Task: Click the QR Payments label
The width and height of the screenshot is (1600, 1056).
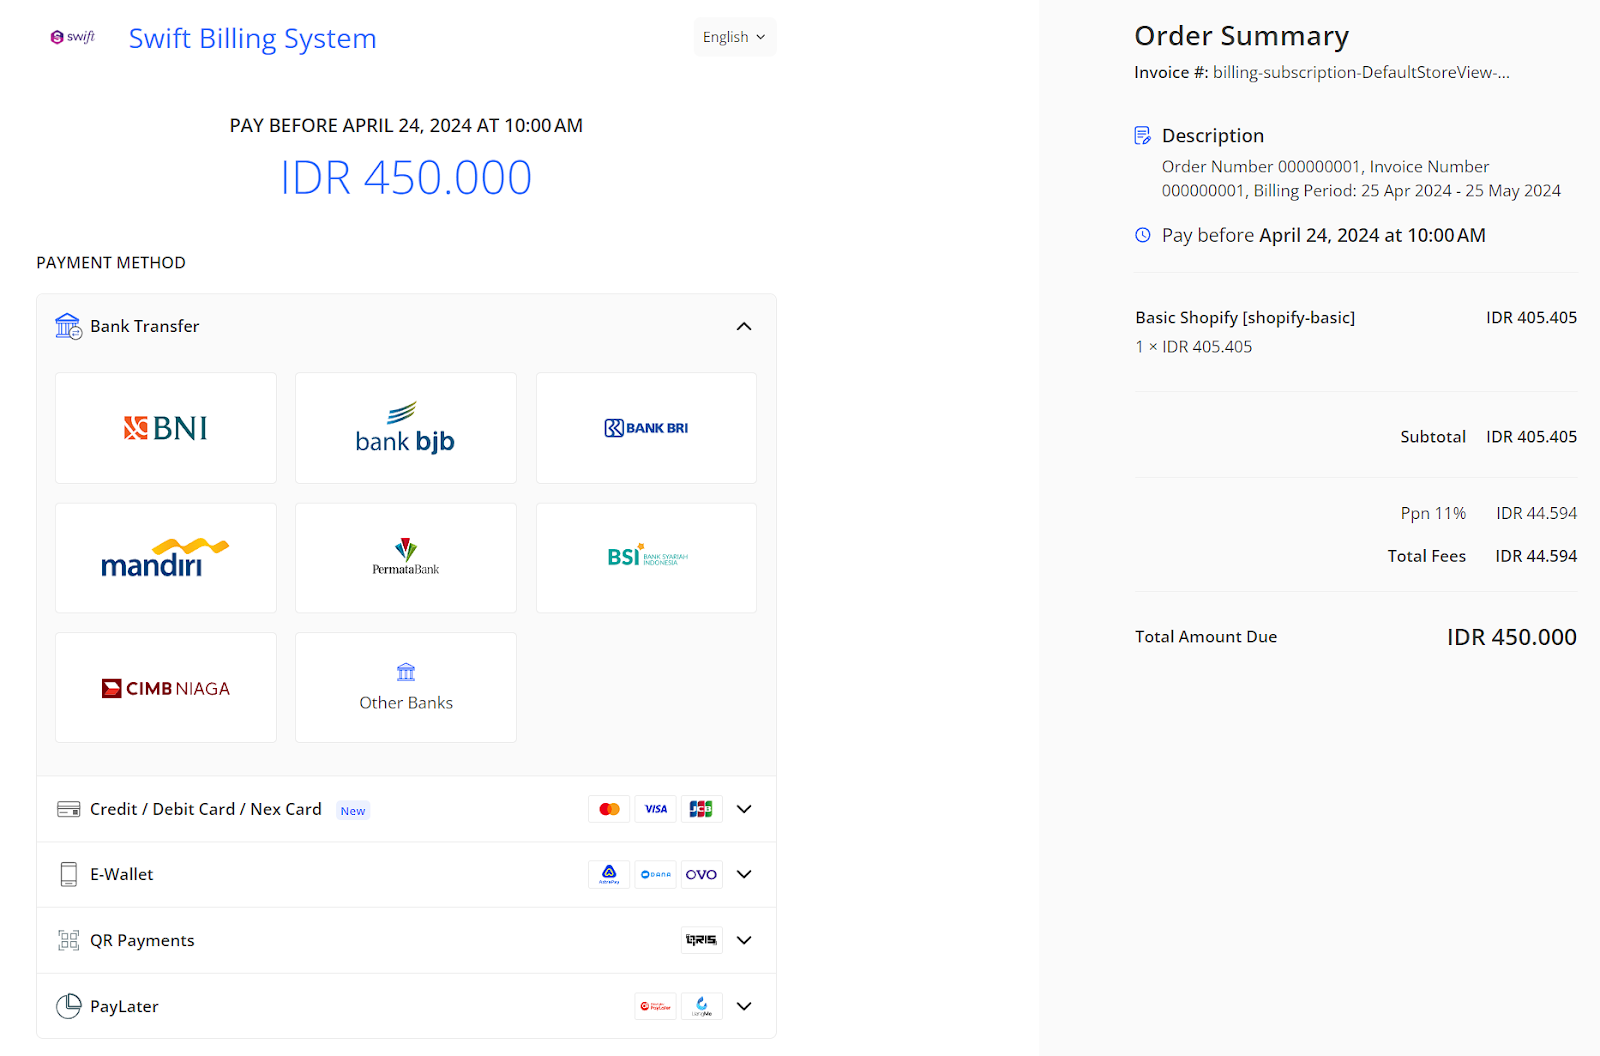Action: click(142, 940)
